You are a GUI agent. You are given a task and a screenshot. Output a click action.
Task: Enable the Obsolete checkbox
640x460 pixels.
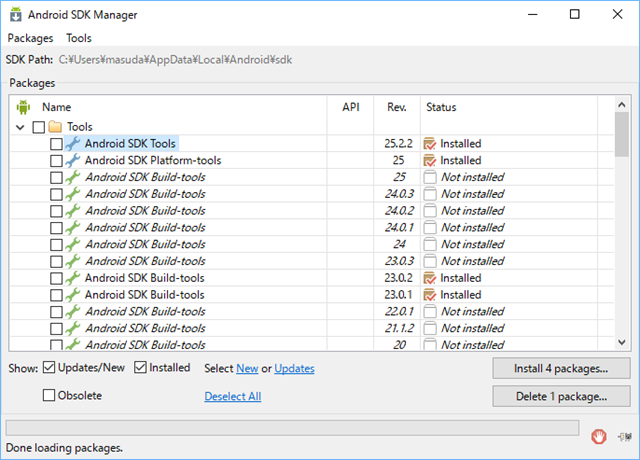(49, 396)
